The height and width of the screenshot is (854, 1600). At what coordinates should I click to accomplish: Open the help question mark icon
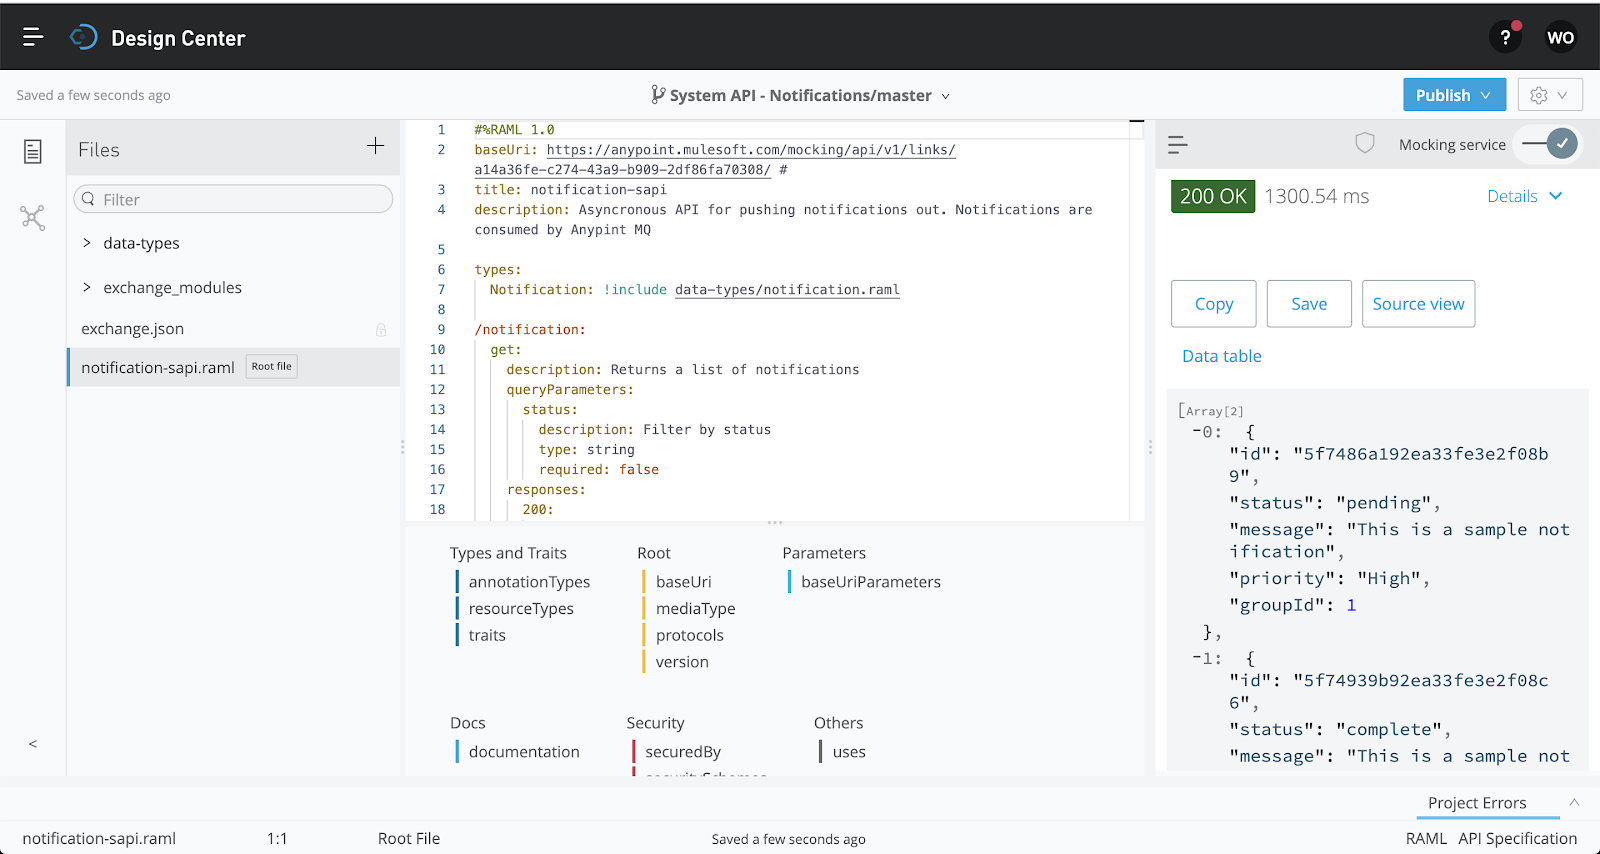tap(1505, 38)
